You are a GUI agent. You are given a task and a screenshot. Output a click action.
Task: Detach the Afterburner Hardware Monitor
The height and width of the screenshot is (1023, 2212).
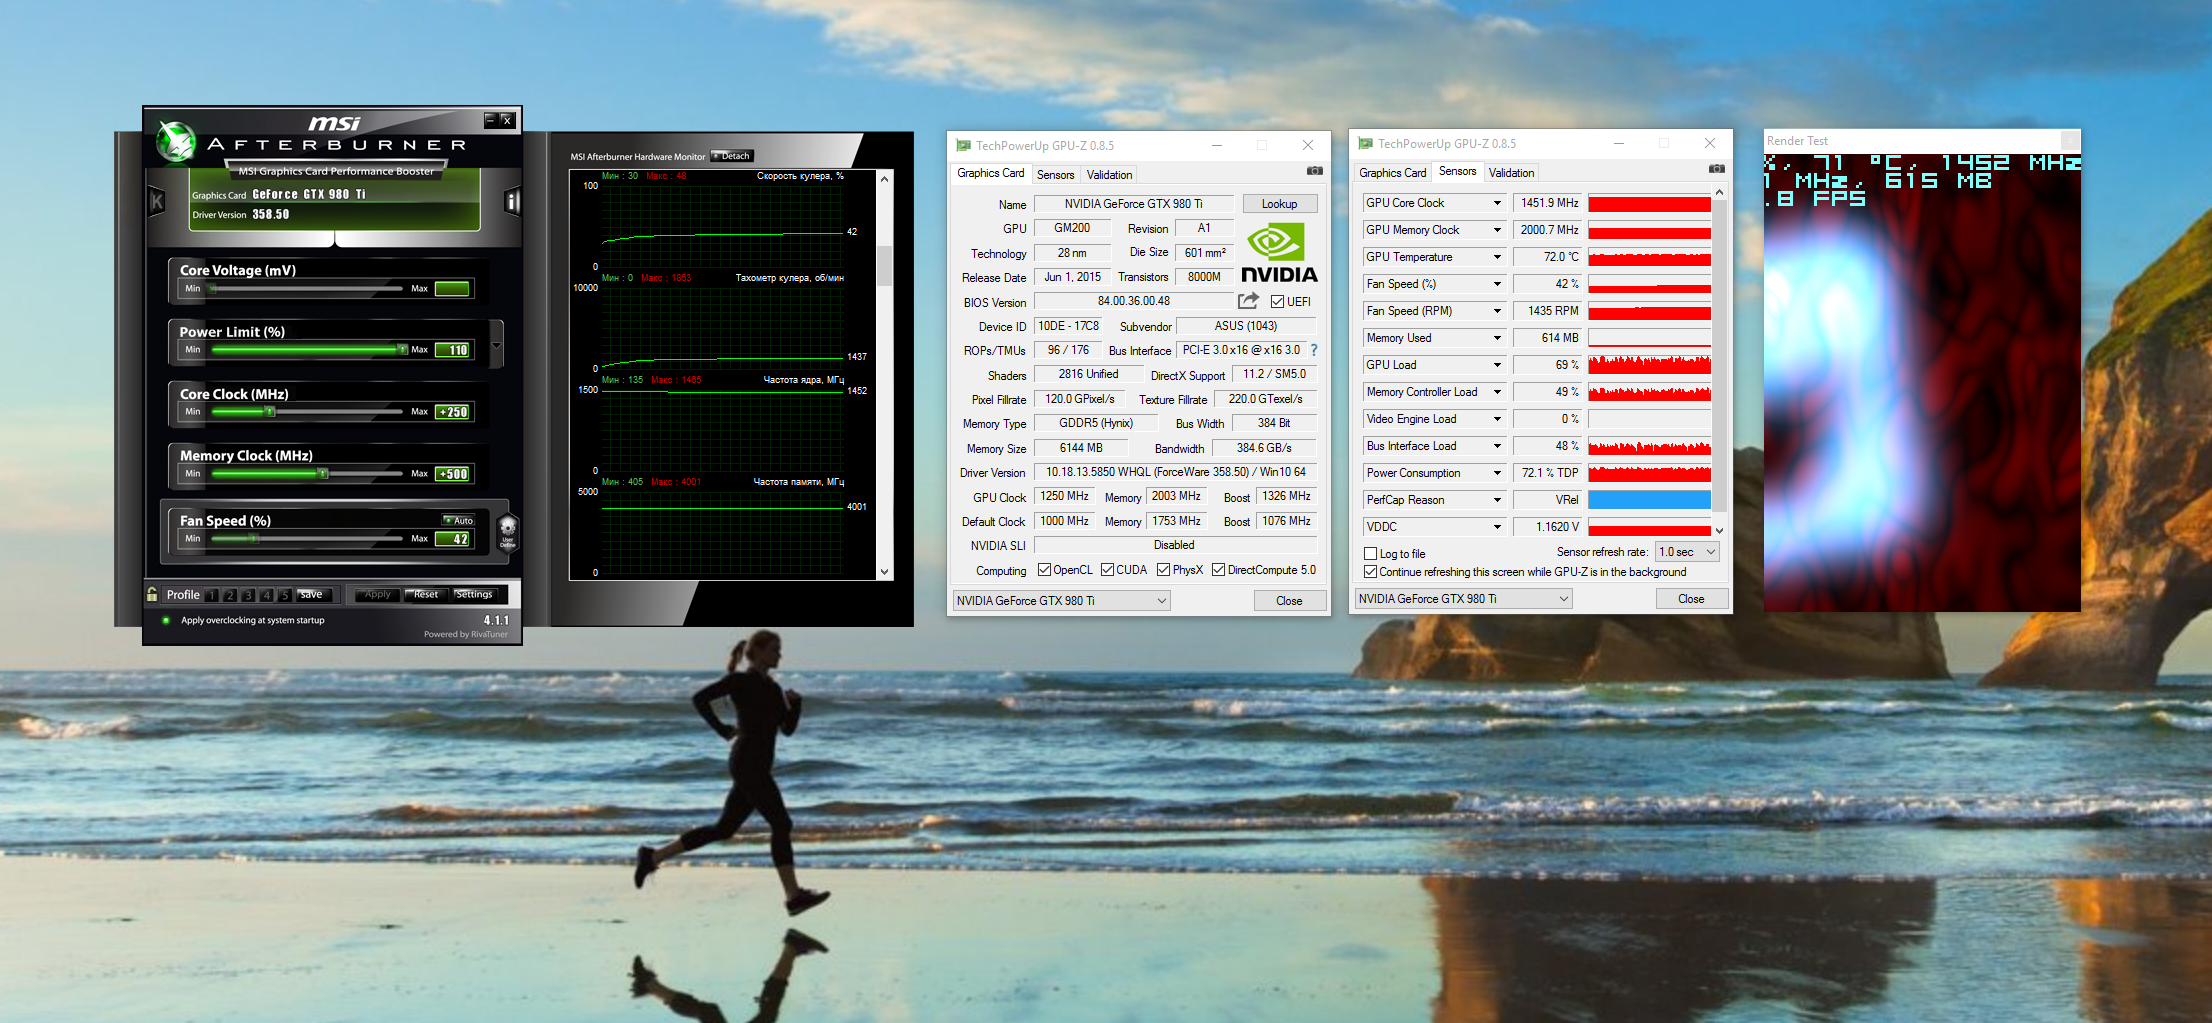(731, 156)
